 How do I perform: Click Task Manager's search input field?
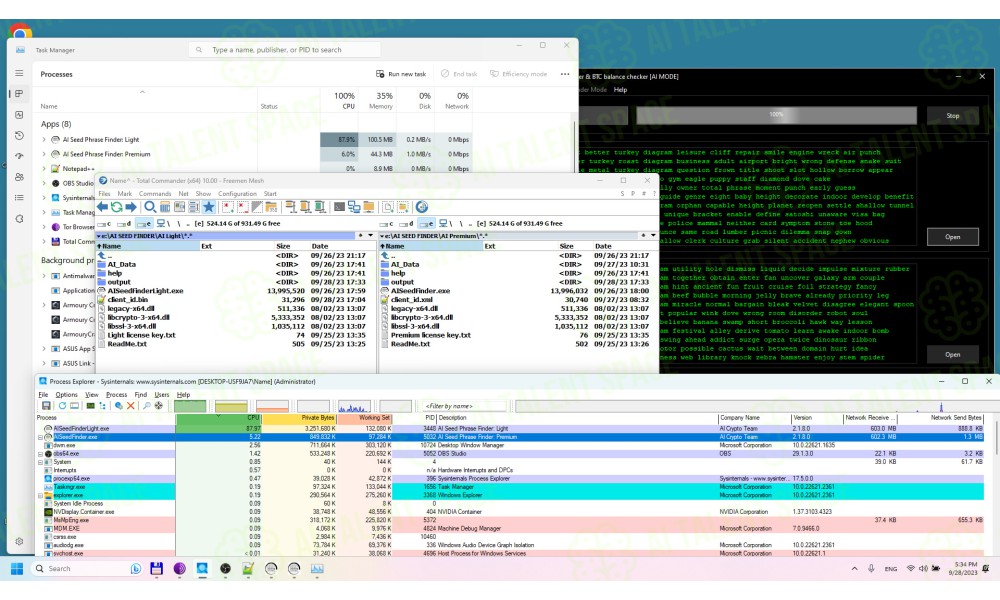click(284, 50)
